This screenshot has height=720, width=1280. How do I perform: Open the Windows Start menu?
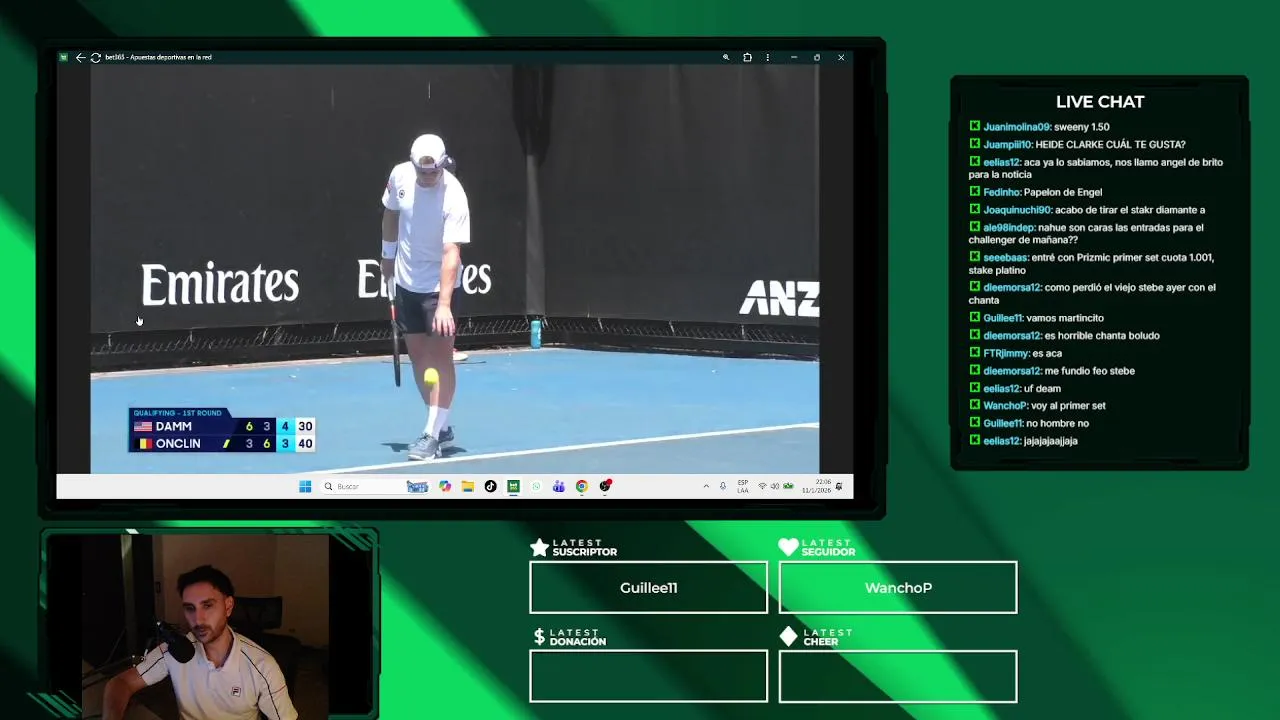305,486
